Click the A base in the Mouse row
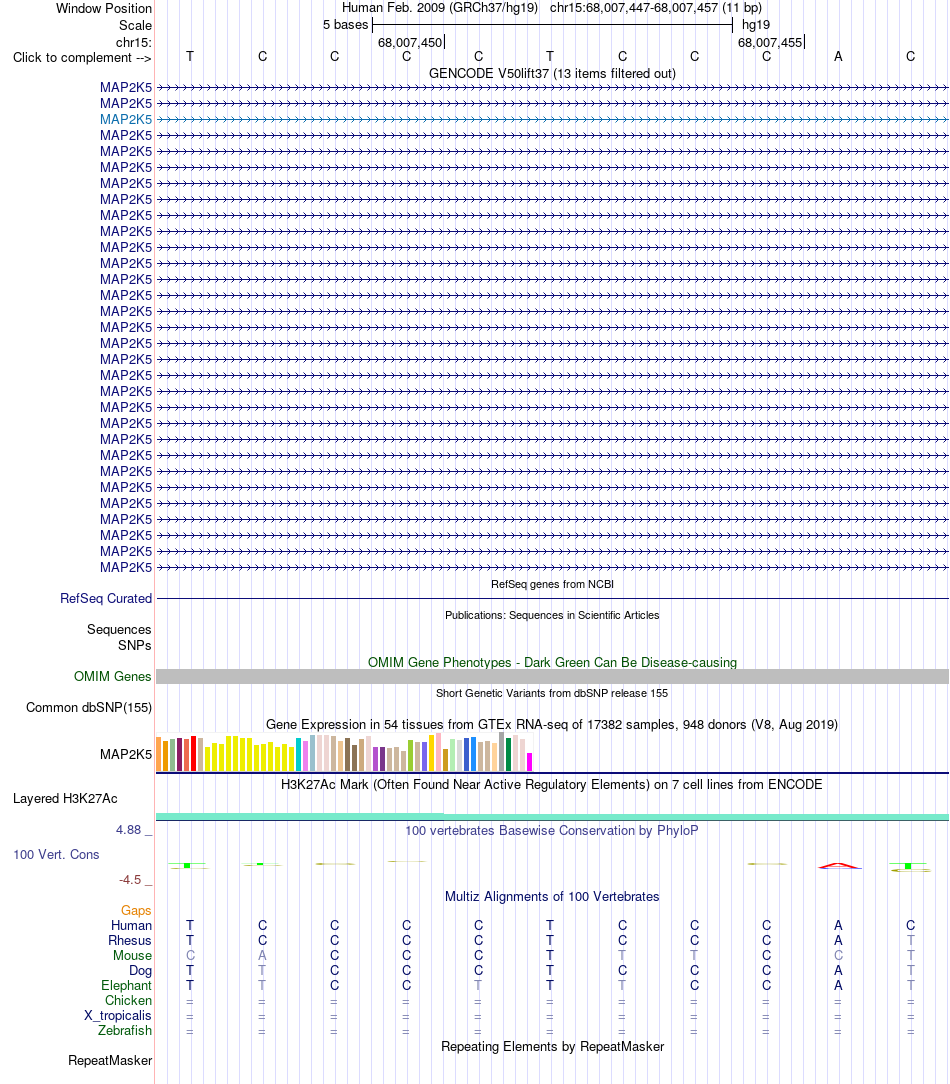950x1084 pixels. tap(262, 955)
